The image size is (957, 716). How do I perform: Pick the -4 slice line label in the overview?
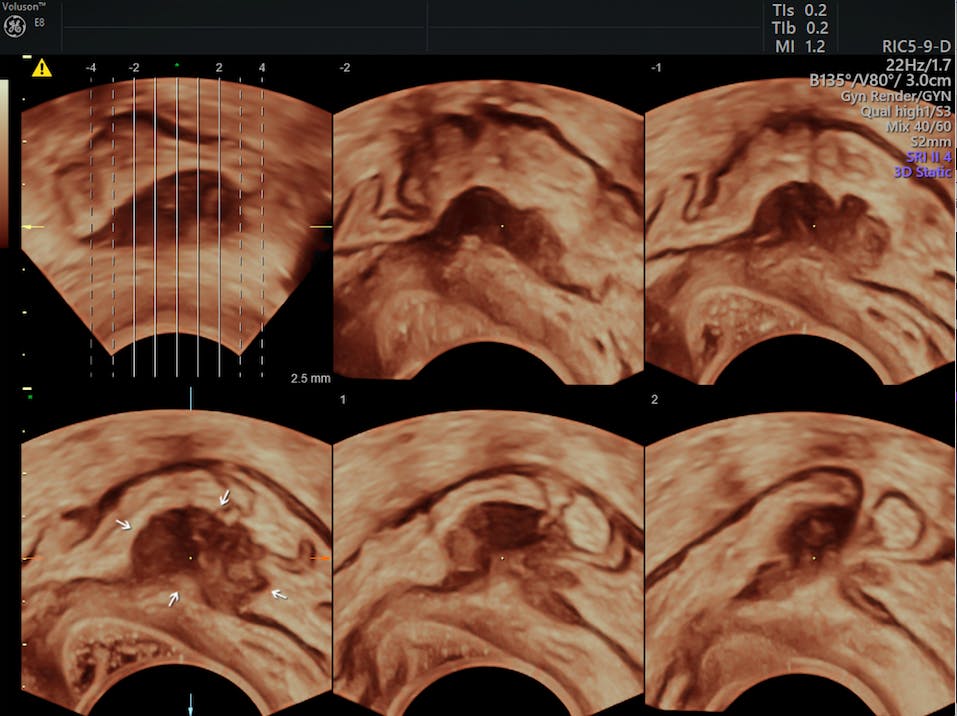tap(91, 68)
